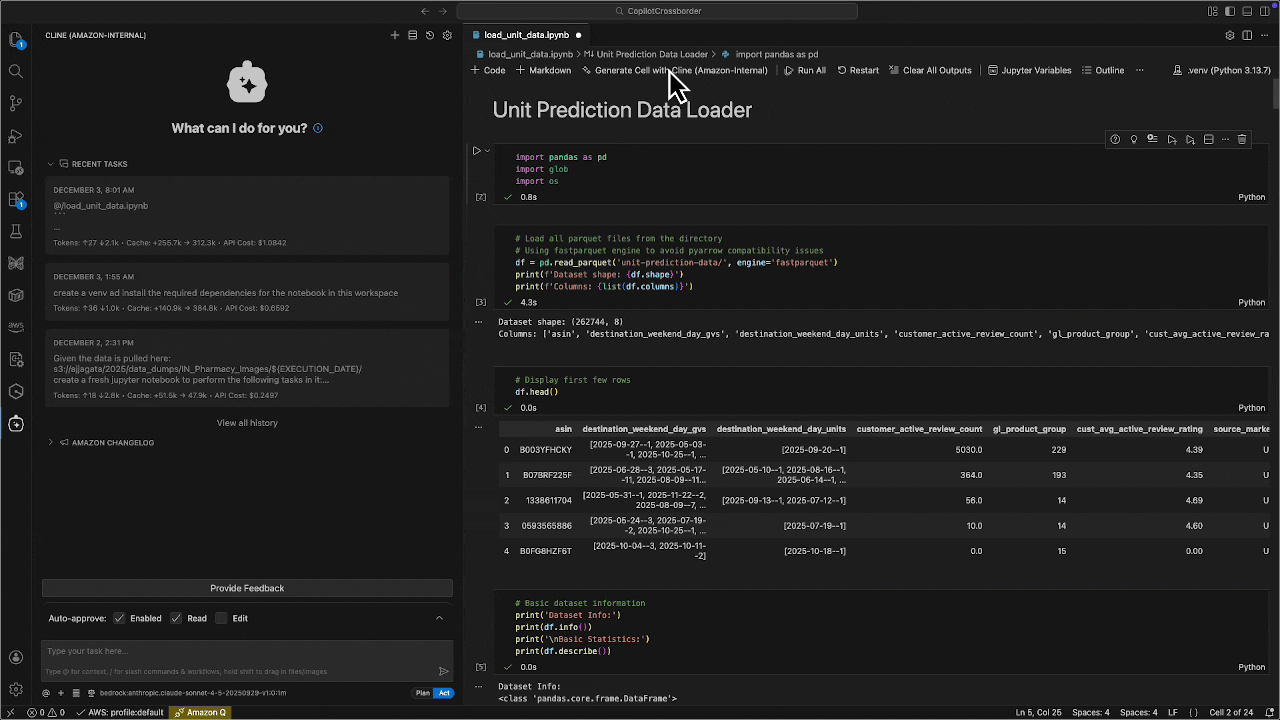Select the Source Control icon
The height and width of the screenshot is (720, 1280).
pyautogui.click(x=16, y=103)
